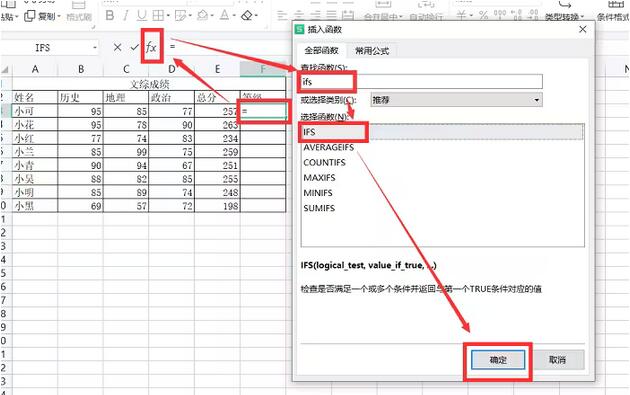This screenshot has height=395, width=630.
Task: Select MAXIFS in the function list
Action: tap(319, 178)
